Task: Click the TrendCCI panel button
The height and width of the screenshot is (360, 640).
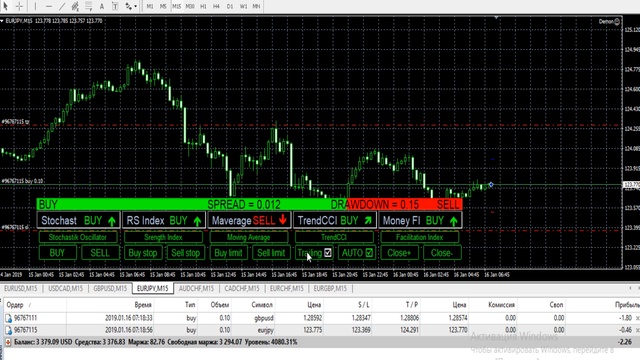Action: point(334,237)
